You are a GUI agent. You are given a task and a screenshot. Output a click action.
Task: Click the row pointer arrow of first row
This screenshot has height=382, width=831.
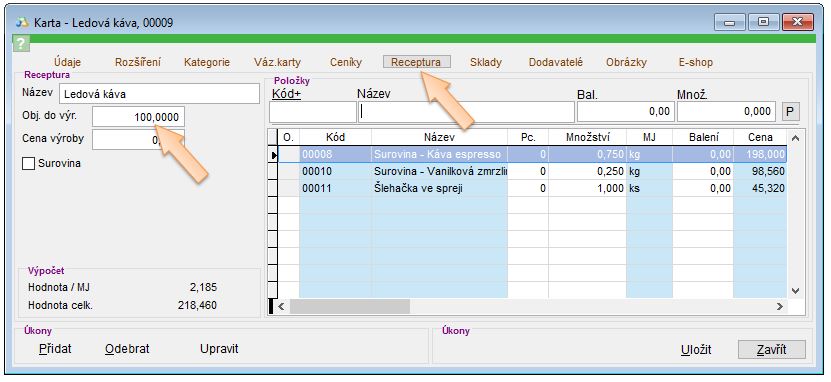[x=274, y=155]
